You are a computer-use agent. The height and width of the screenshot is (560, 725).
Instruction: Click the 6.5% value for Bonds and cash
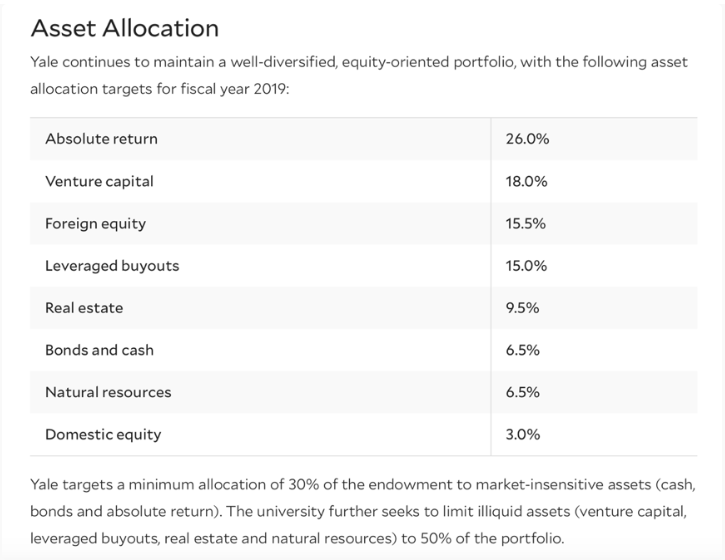(x=523, y=350)
